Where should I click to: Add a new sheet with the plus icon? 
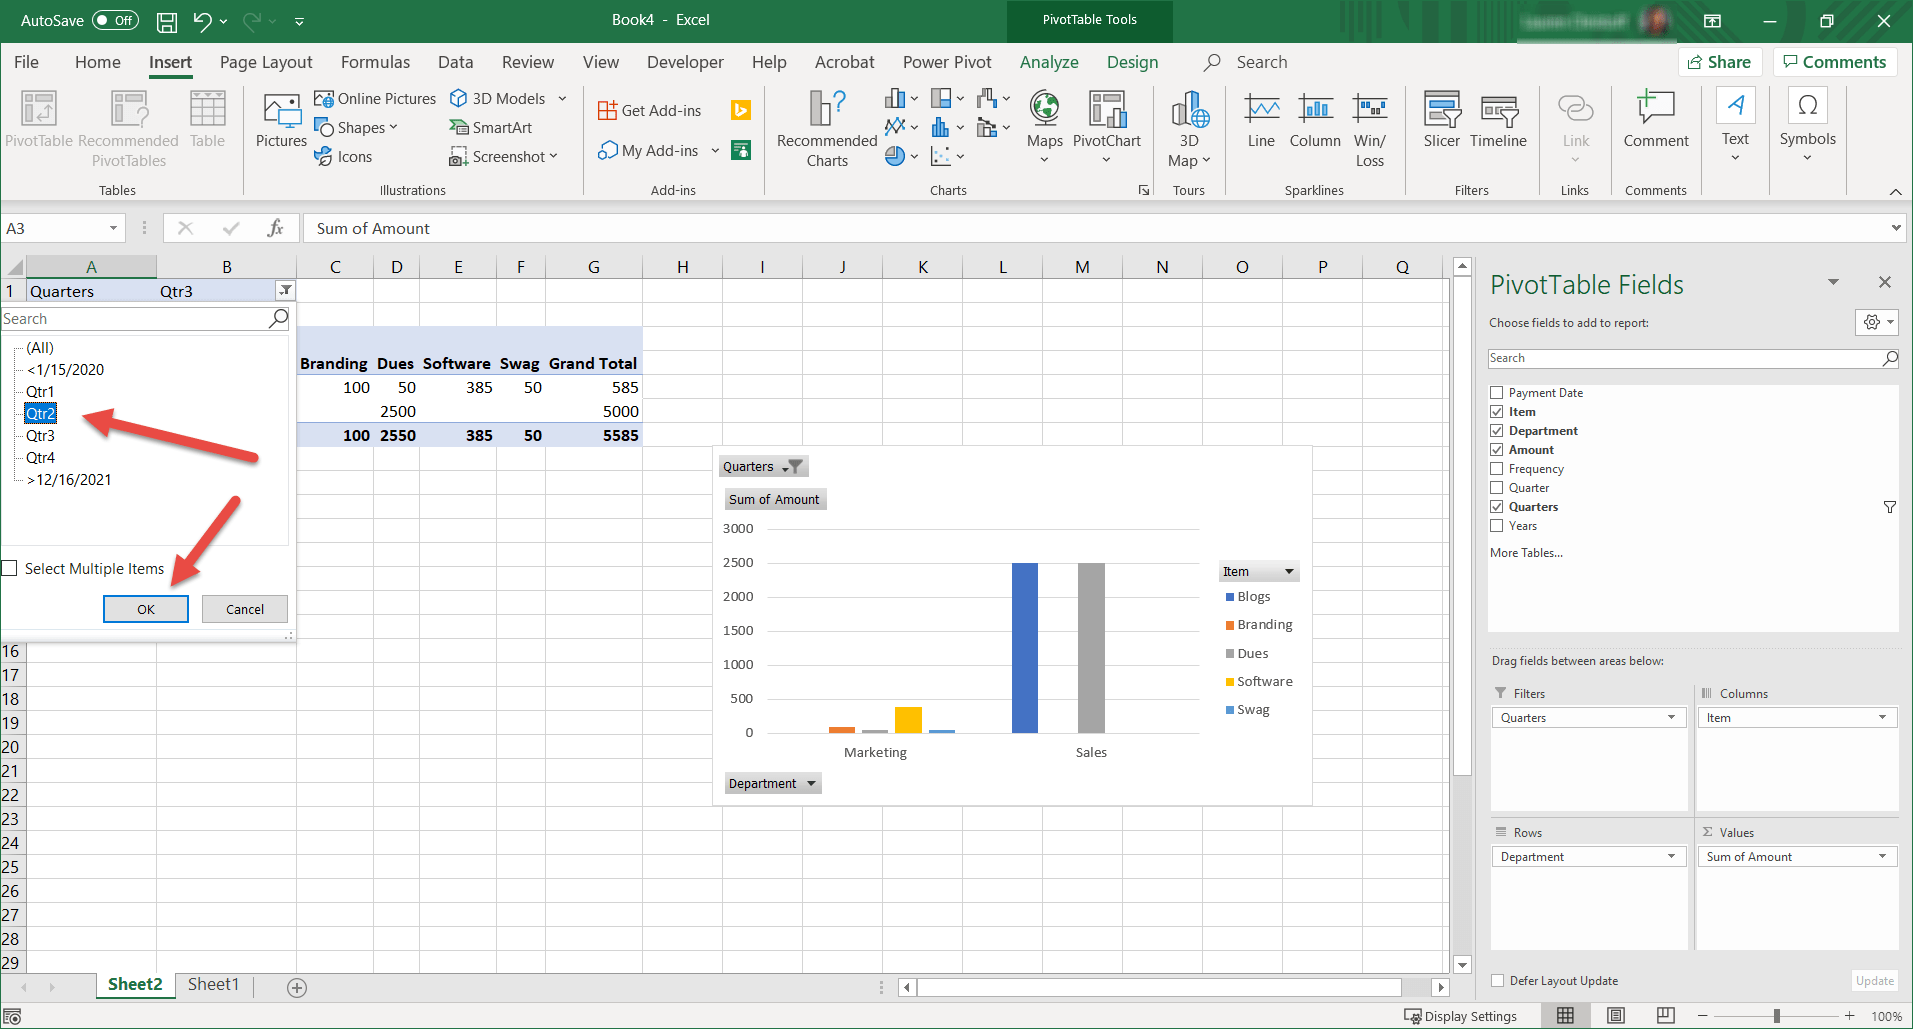pos(297,987)
